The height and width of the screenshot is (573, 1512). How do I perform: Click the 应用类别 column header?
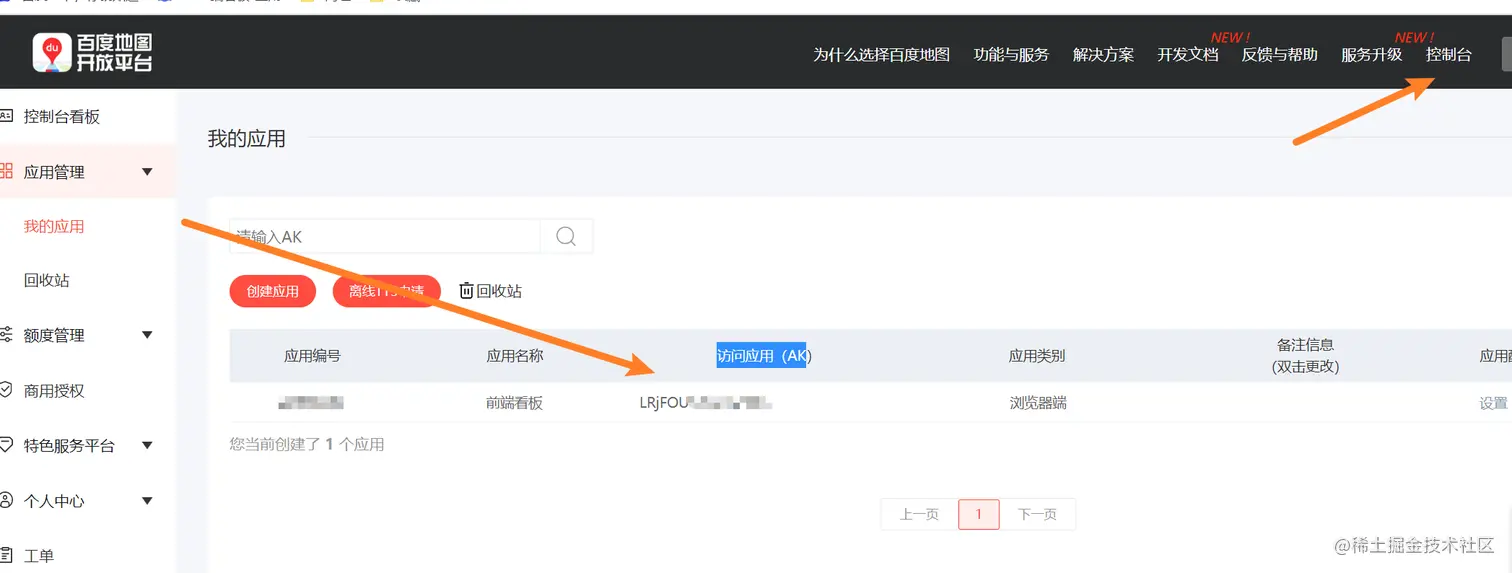tap(1037, 355)
